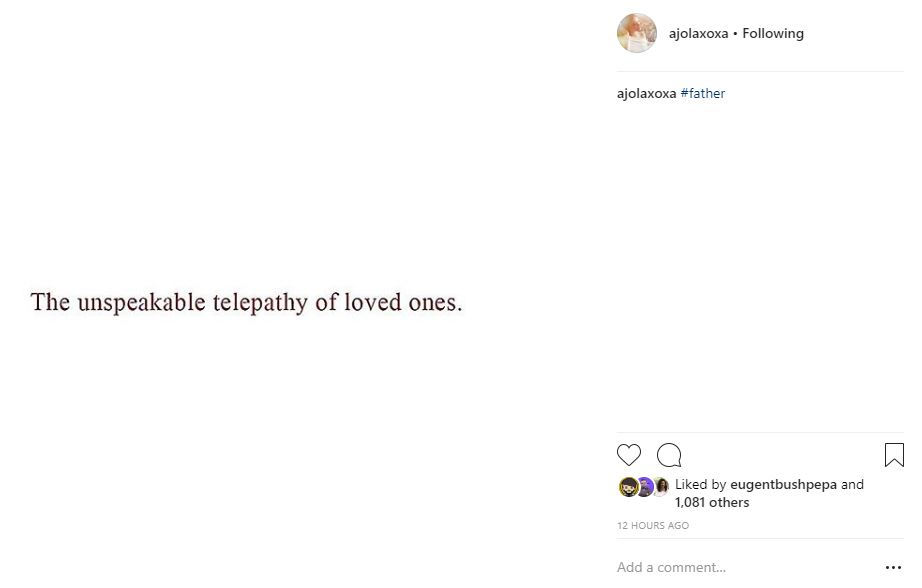Click the 12 HOURS AGO timestamp
Screen dimensions: 922x588
click(x=653, y=526)
